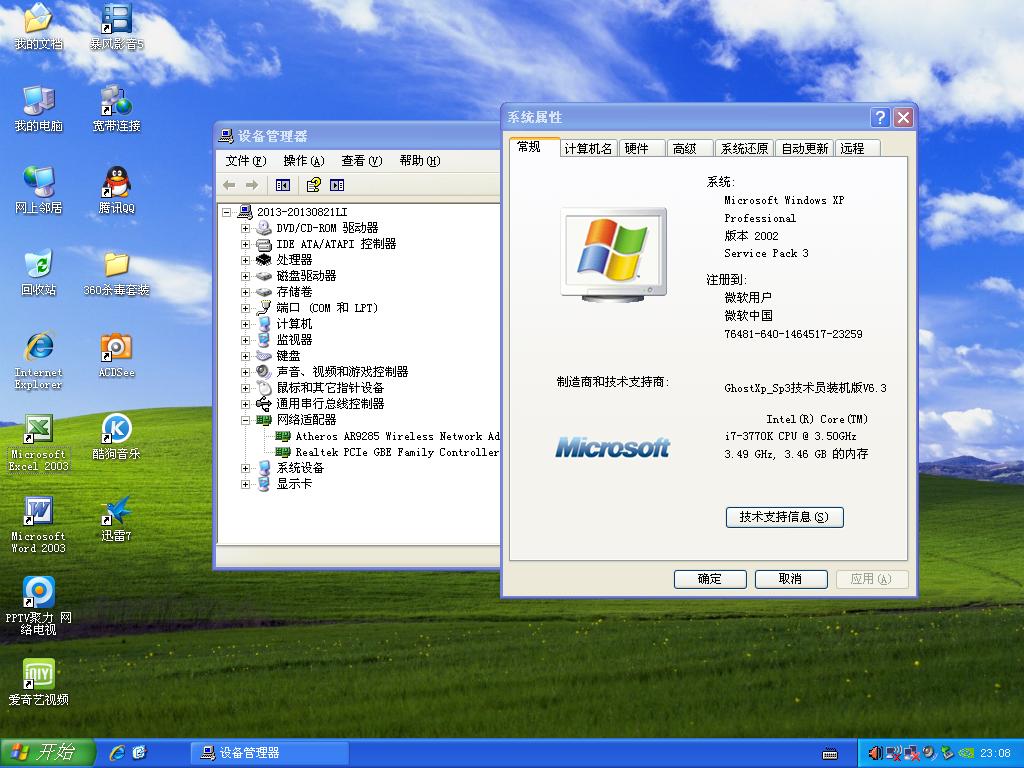Expand the 声音、视频和游戏控制器 node
The image size is (1024, 768).
(x=246, y=372)
